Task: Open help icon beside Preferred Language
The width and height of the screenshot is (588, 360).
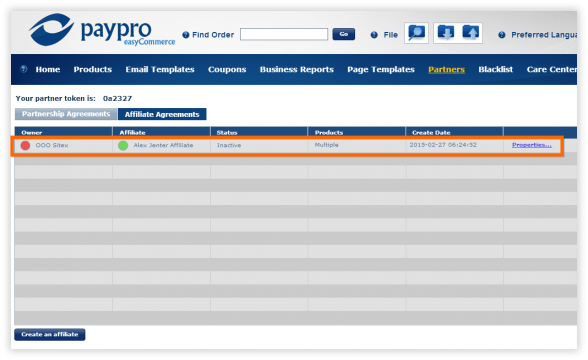Action: (x=502, y=35)
